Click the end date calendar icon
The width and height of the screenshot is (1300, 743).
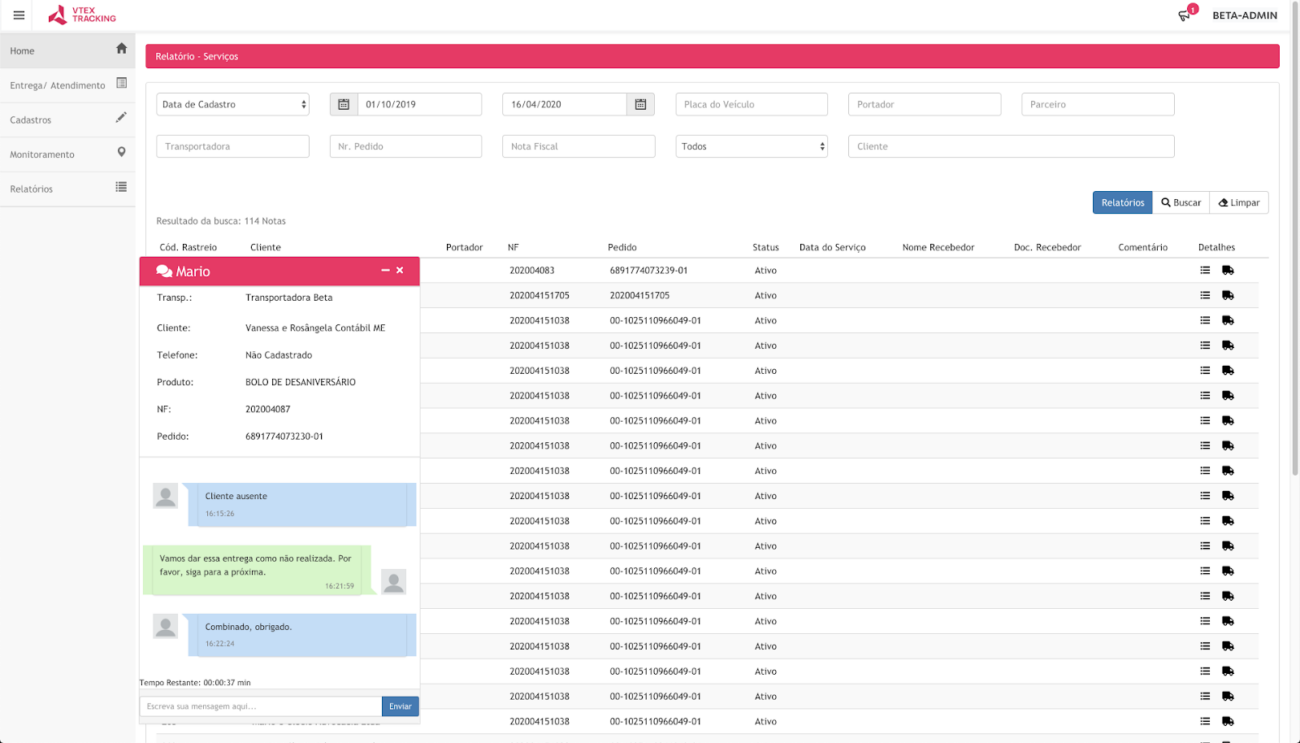[640, 104]
